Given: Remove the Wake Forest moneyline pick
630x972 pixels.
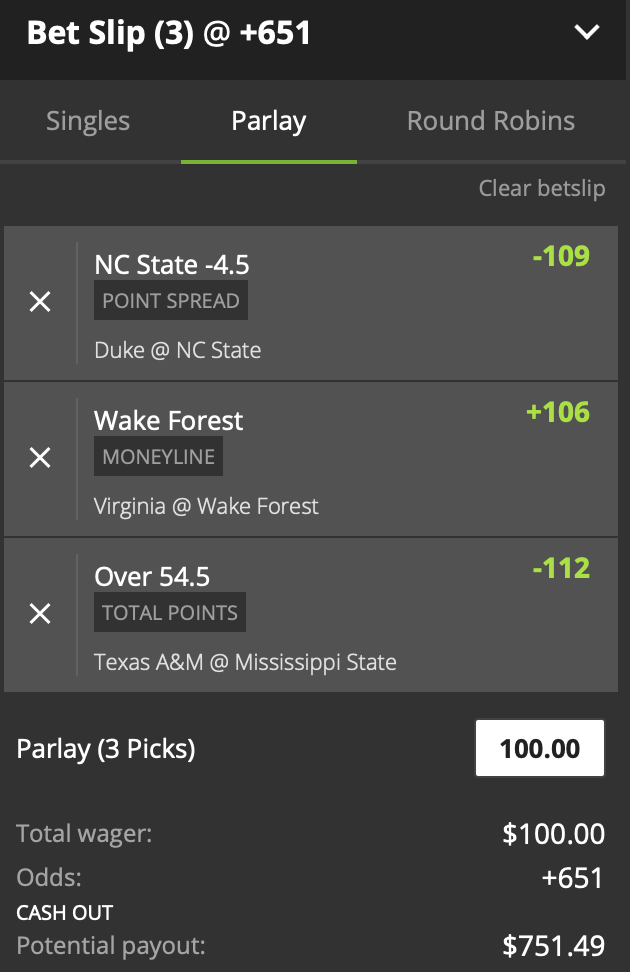Looking at the screenshot, I should click(x=40, y=458).
